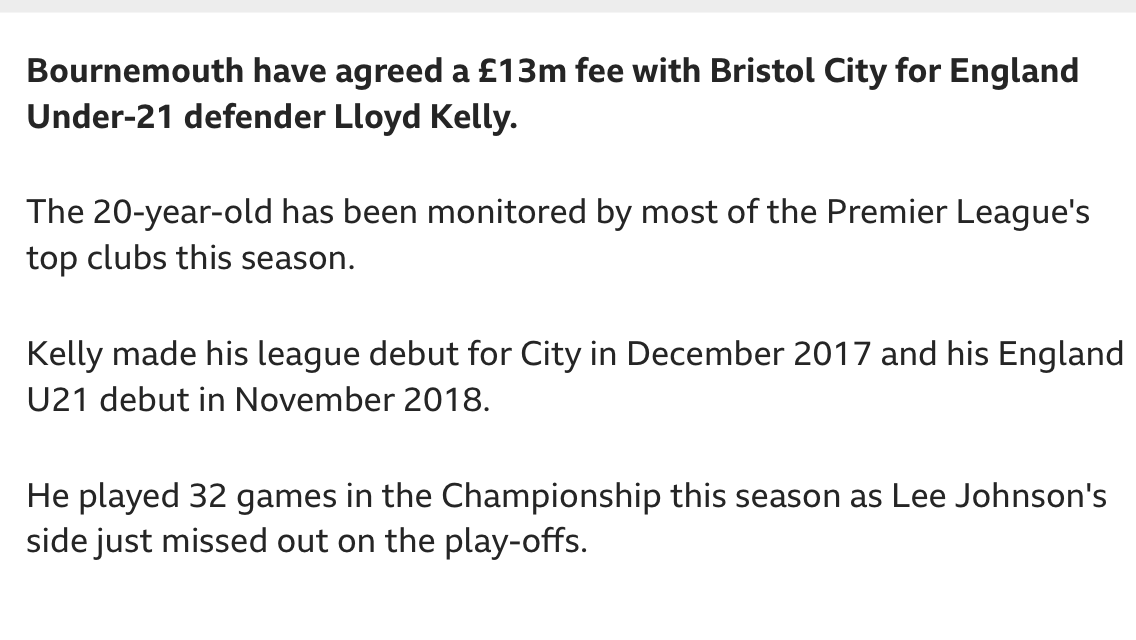Click 'December 2017' in the third paragraph

748,354
